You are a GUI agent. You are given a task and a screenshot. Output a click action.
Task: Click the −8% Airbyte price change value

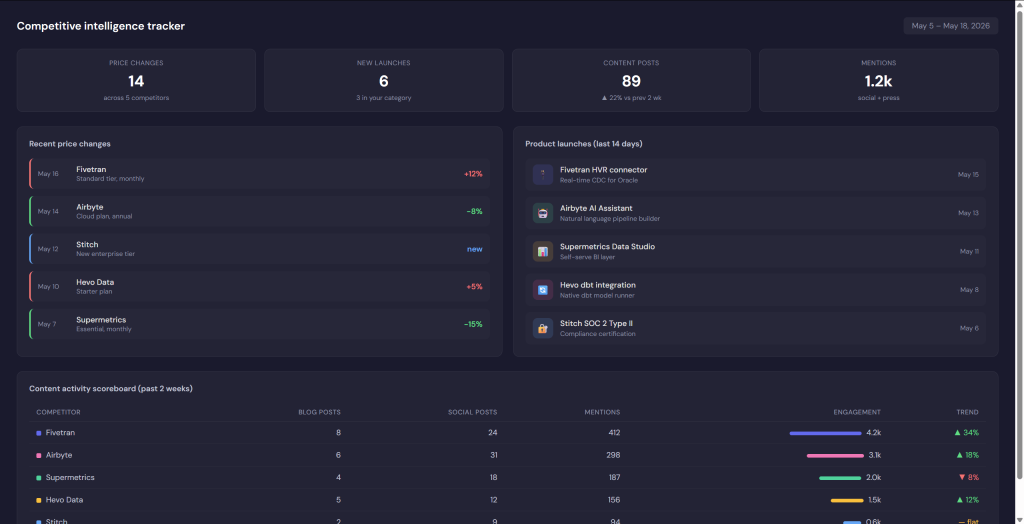[474, 211]
